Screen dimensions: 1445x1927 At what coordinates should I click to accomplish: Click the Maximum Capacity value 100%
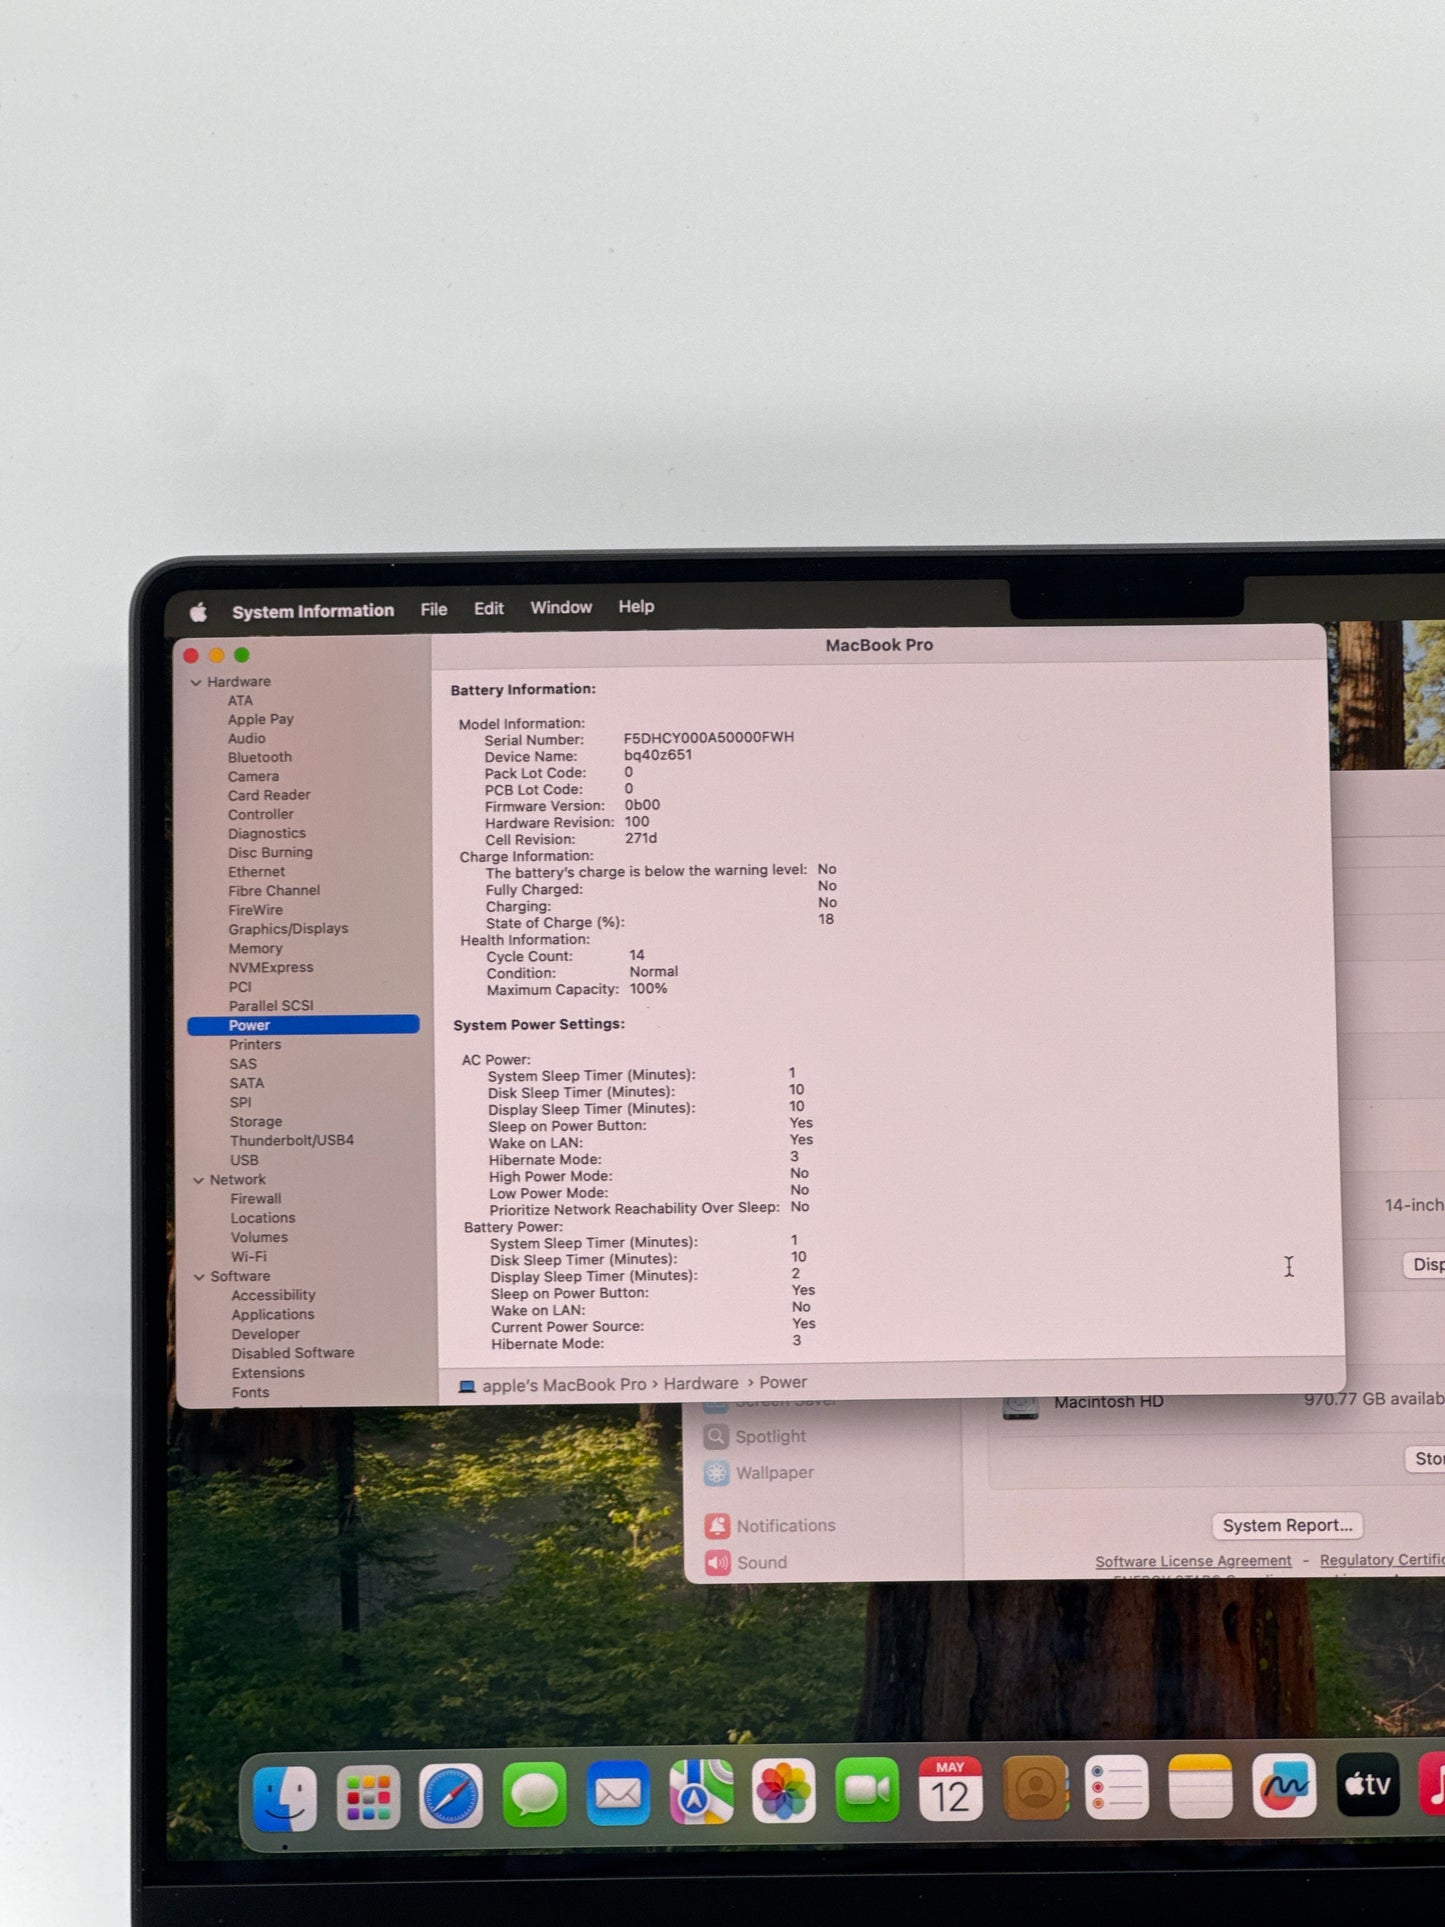(648, 989)
